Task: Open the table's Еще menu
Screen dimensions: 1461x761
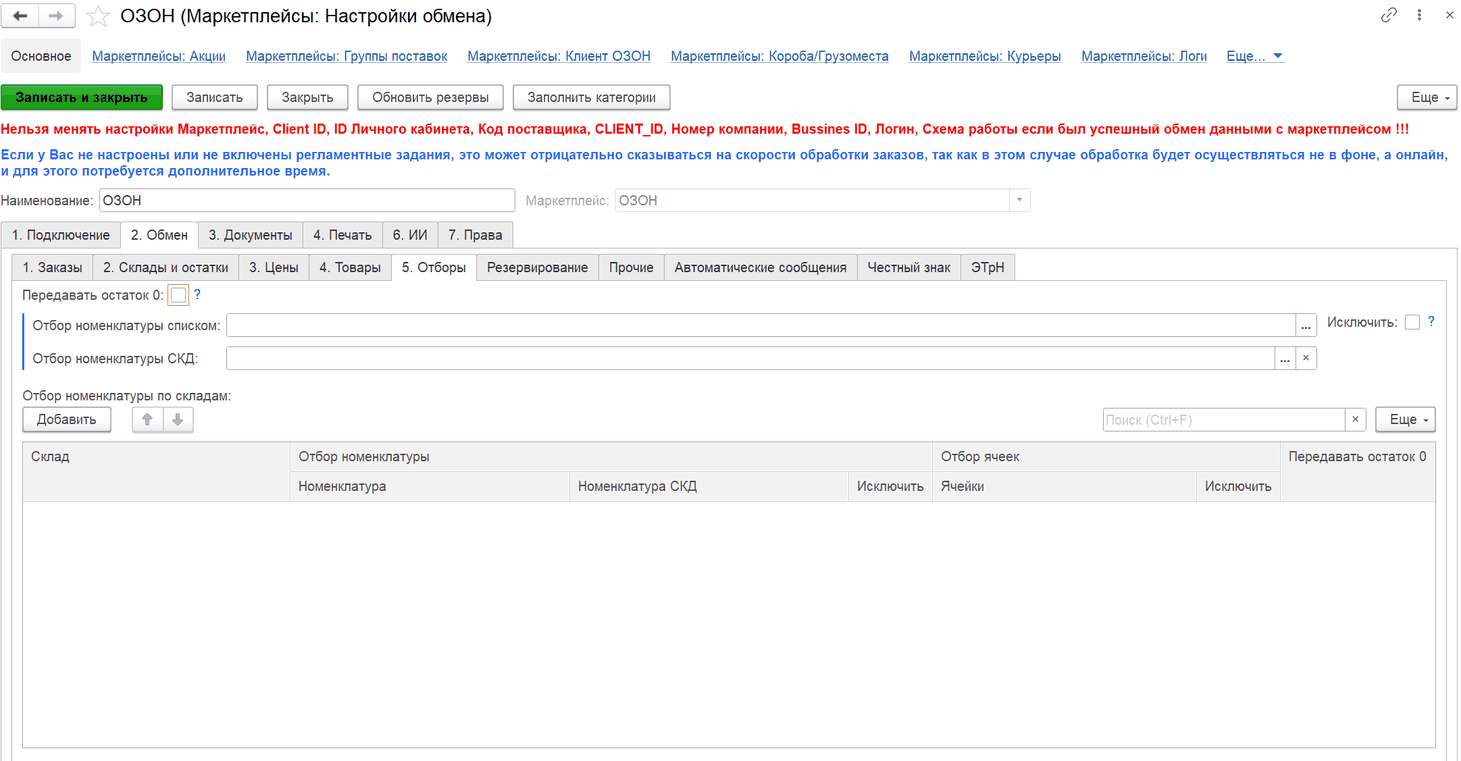Action: click(1406, 420)
